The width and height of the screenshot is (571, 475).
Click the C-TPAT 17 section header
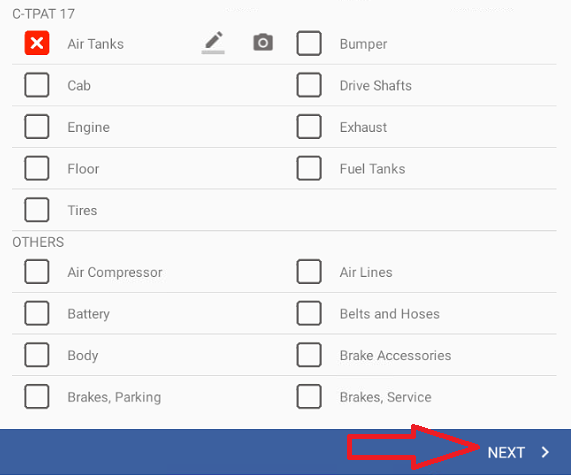click(x=43, y=14)
